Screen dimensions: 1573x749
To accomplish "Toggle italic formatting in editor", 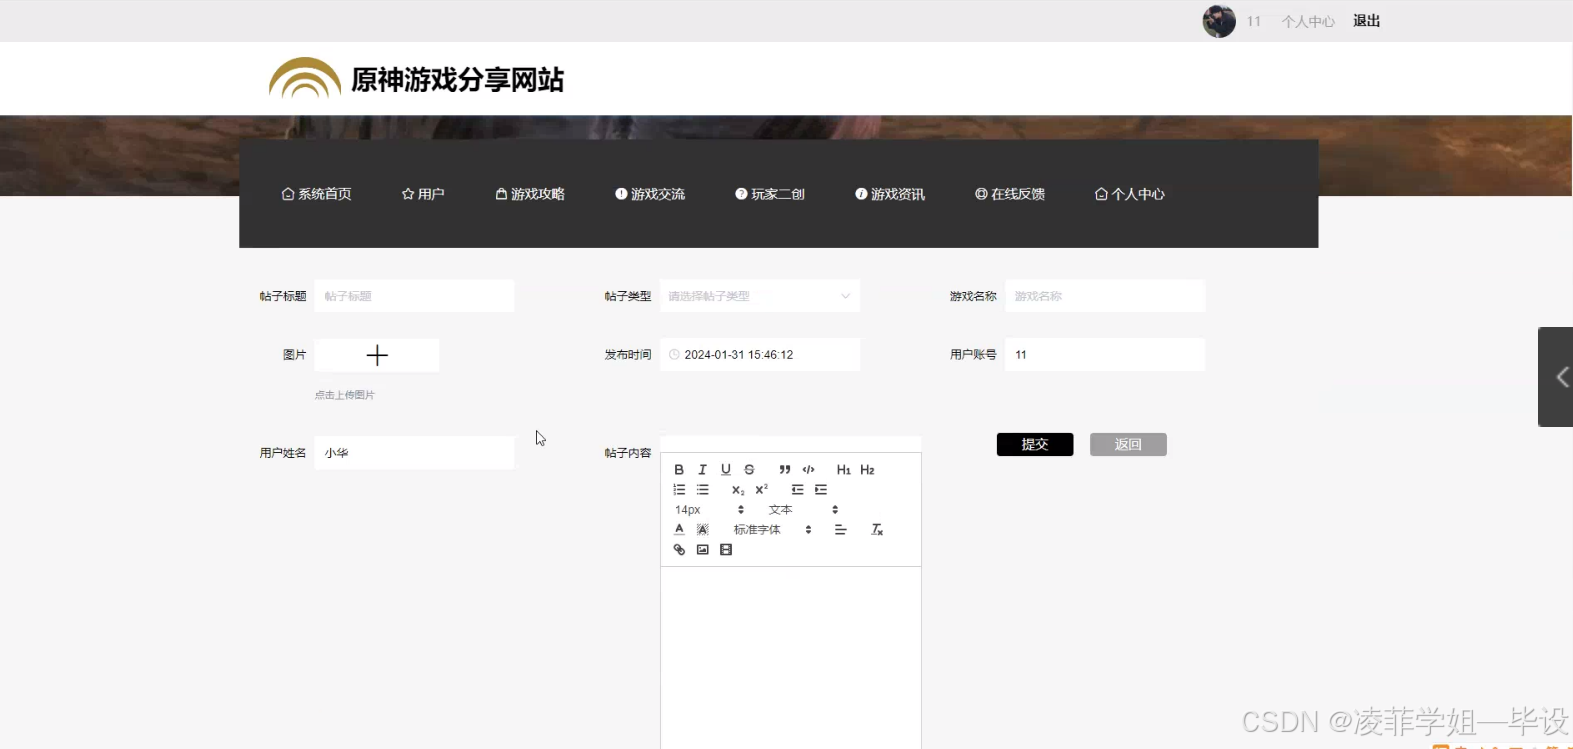I will point(702,470).
